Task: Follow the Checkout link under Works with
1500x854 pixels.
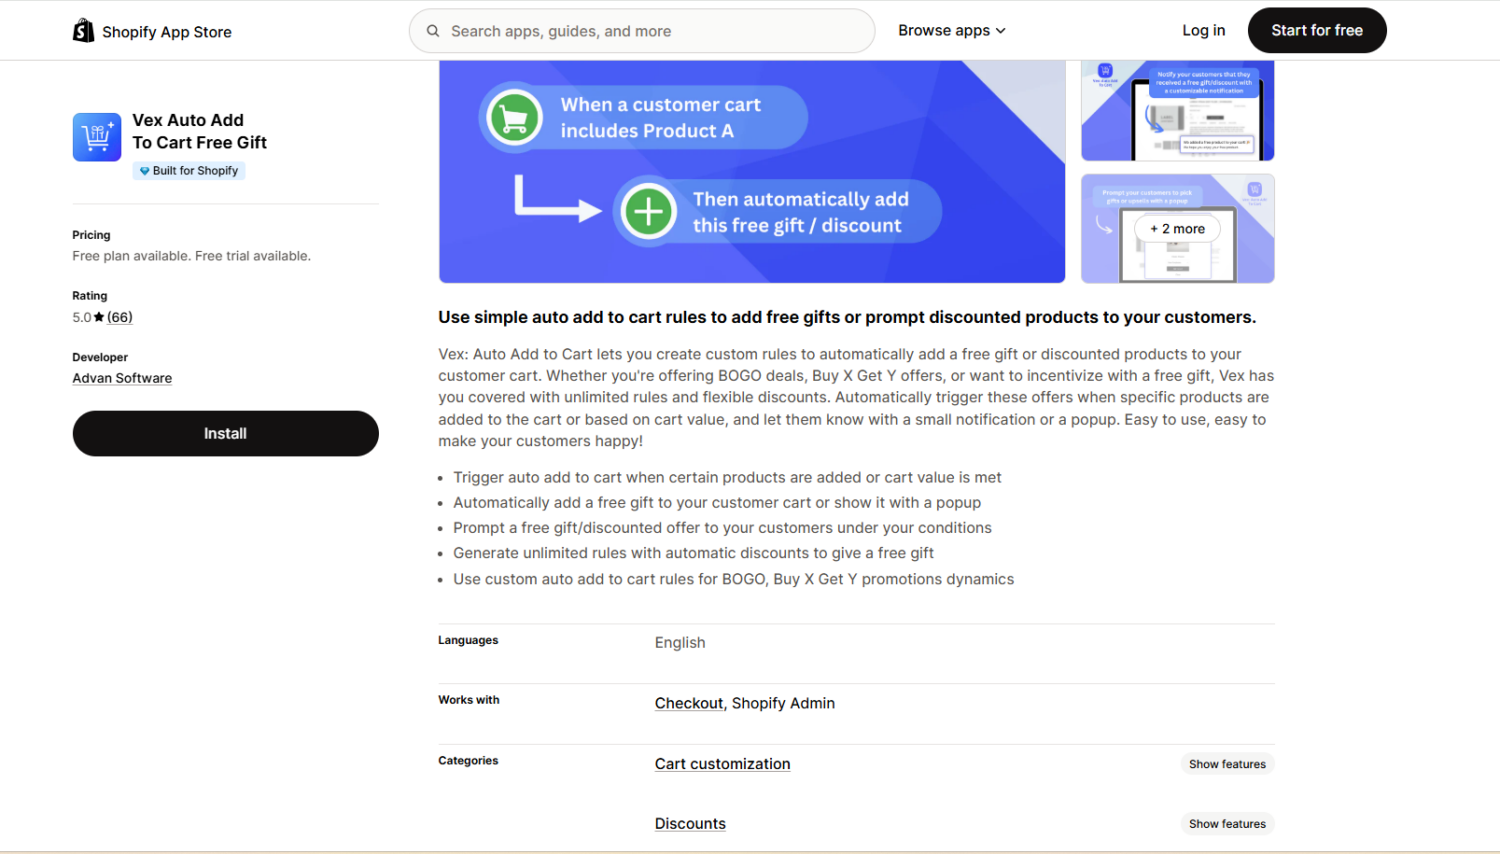Action: 688,703
